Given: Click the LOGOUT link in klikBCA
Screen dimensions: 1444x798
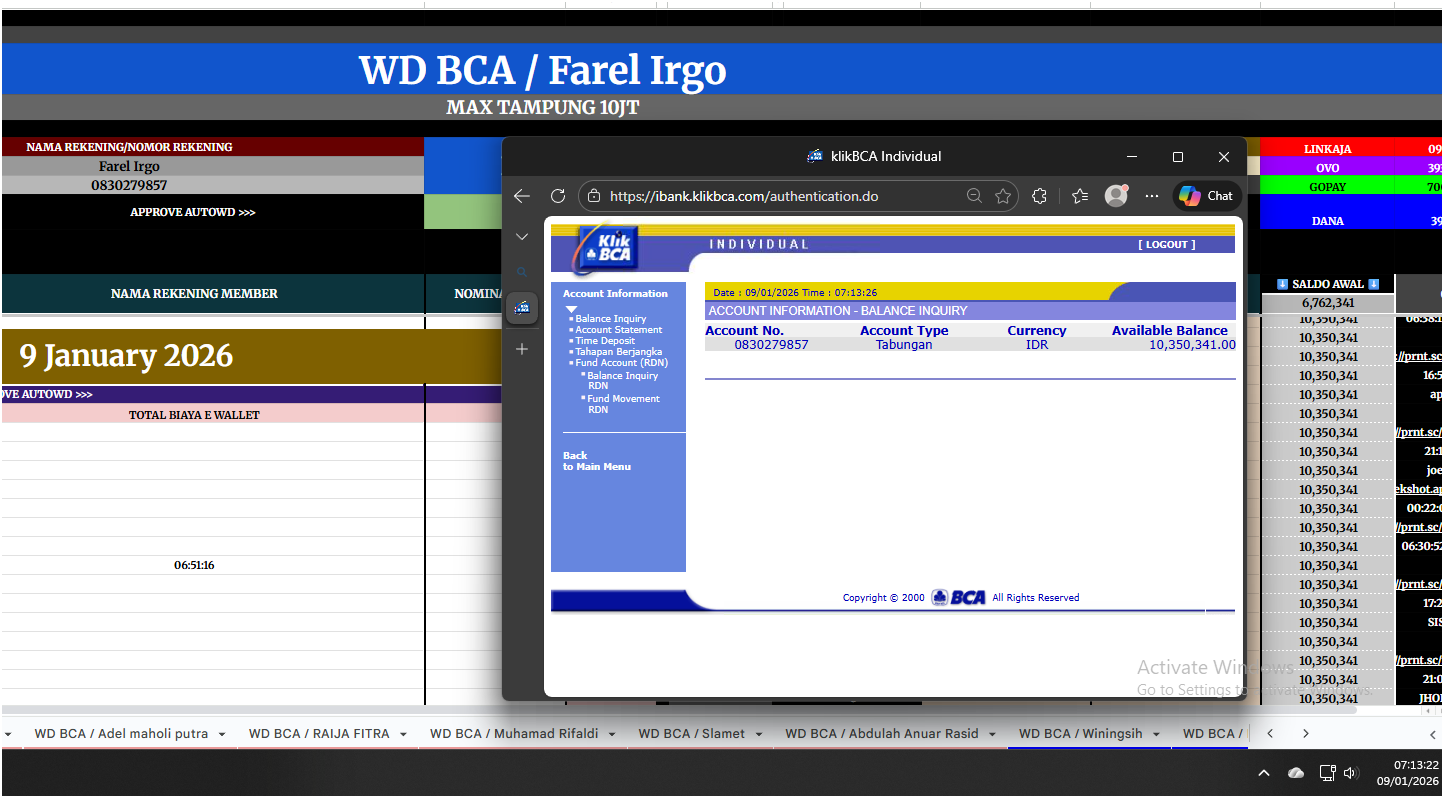Looking at the screenshot, I should tap(1166, 244).
